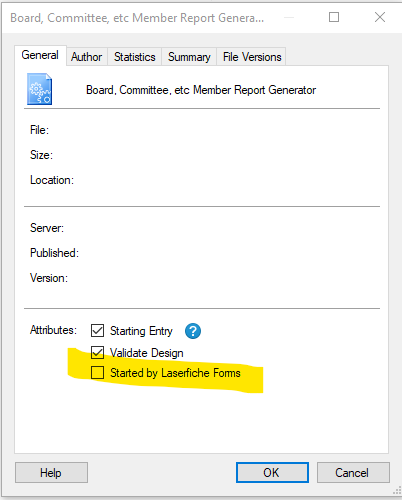This screenshot has width=402, height=500.
Task: Click the dialog title bar text
Action: point(137,18)
